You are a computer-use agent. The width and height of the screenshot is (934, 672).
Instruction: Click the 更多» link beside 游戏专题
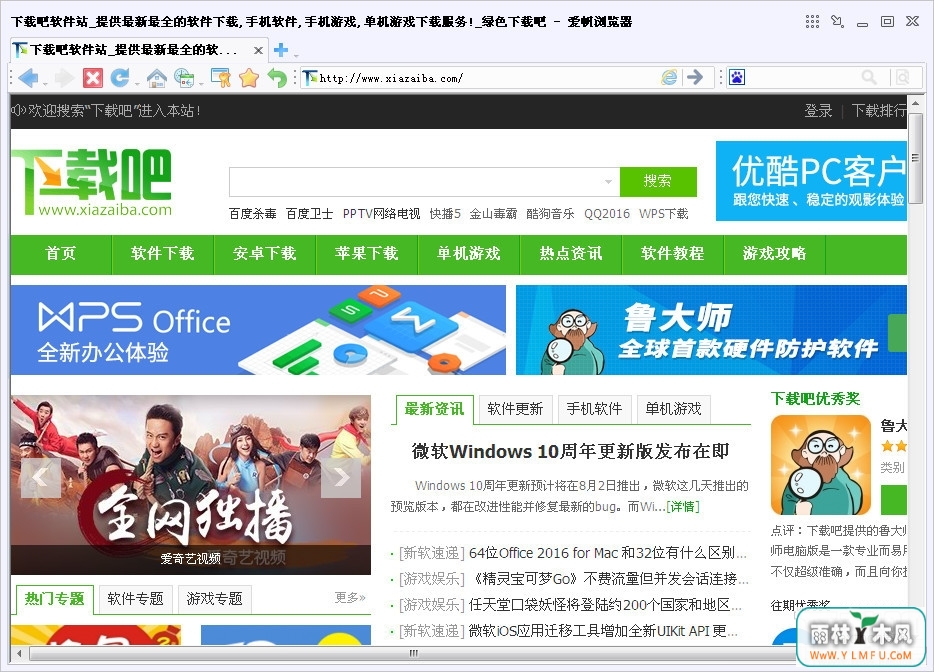pos(350,598)
